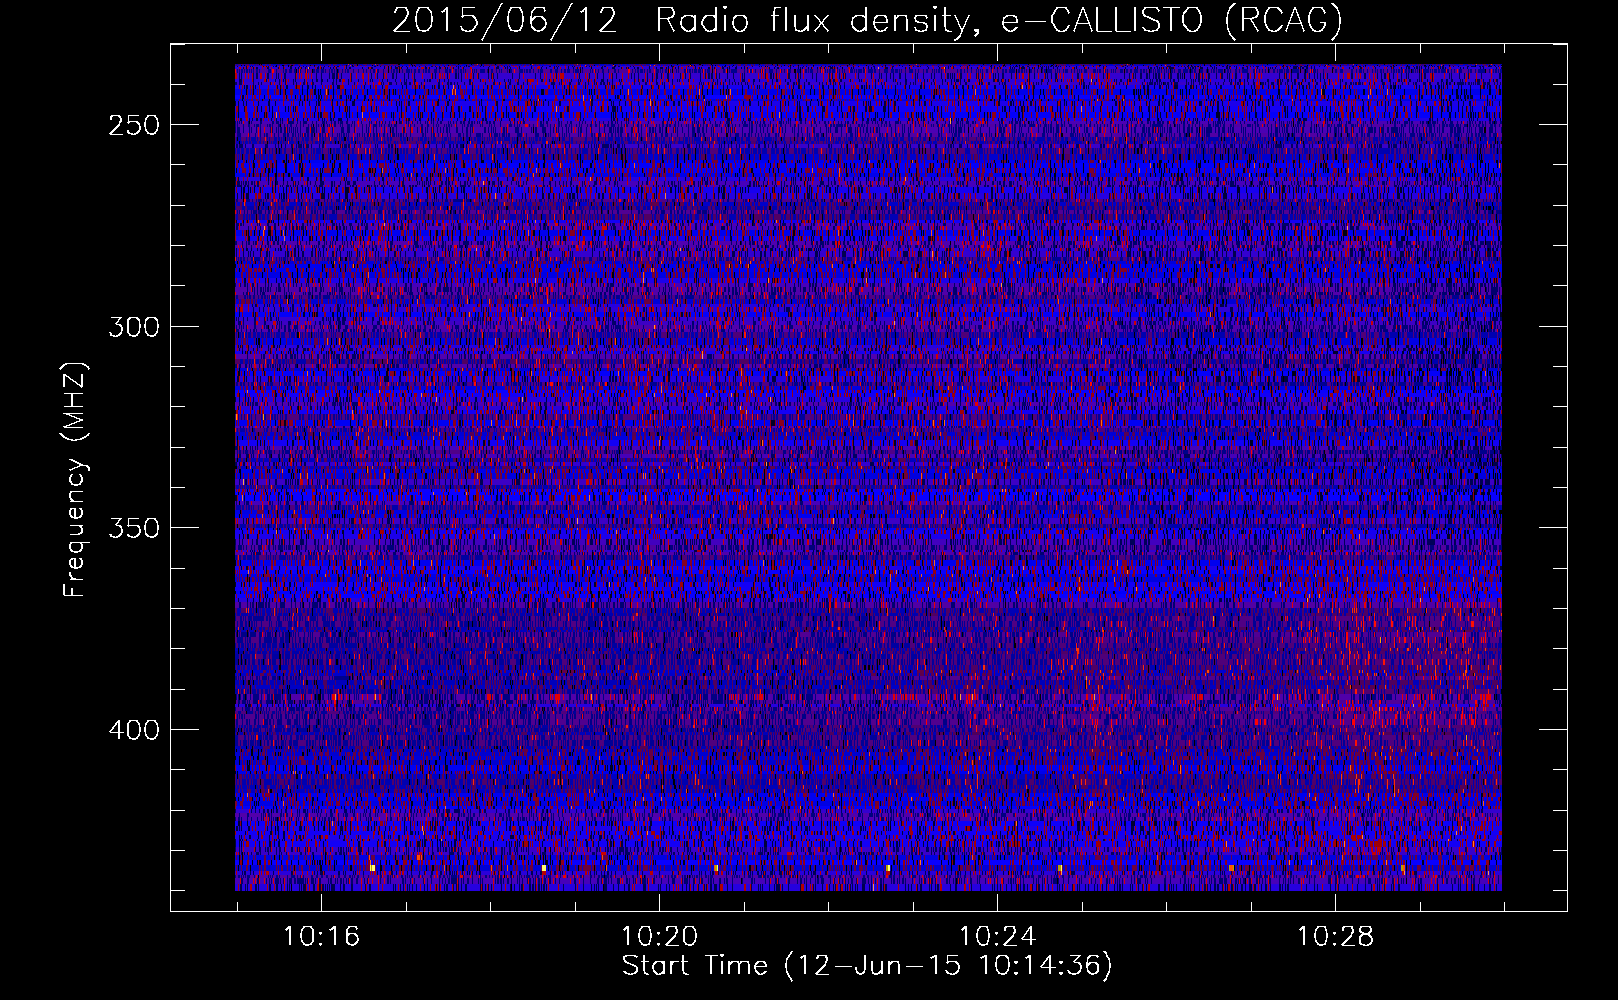Click the 'Frequency (MHZ)' axis title

(x=75, y=479)
